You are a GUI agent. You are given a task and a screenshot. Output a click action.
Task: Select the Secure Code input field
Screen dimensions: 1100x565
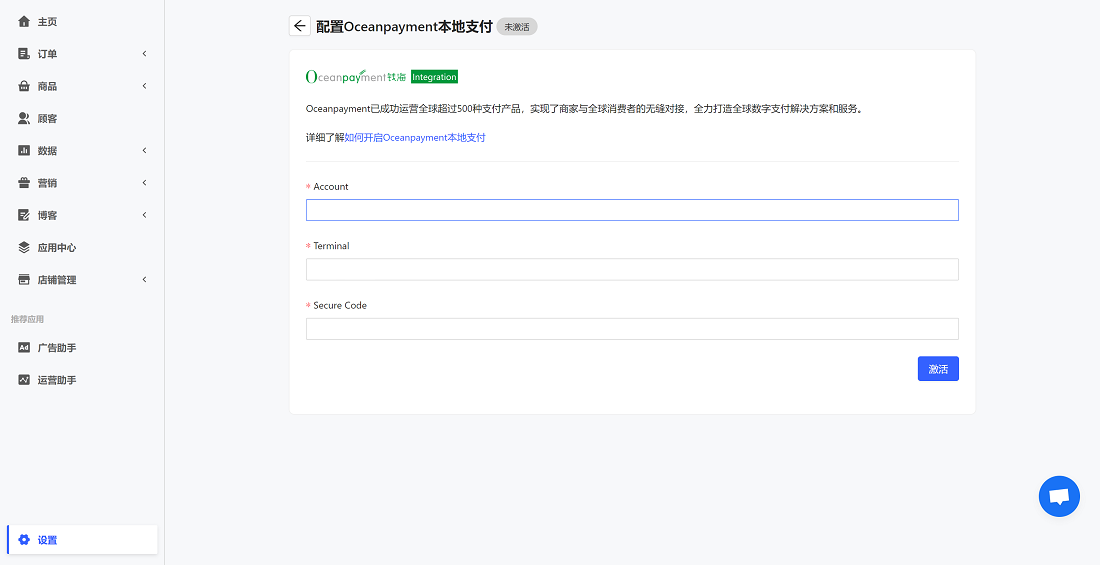coord(632,329)
